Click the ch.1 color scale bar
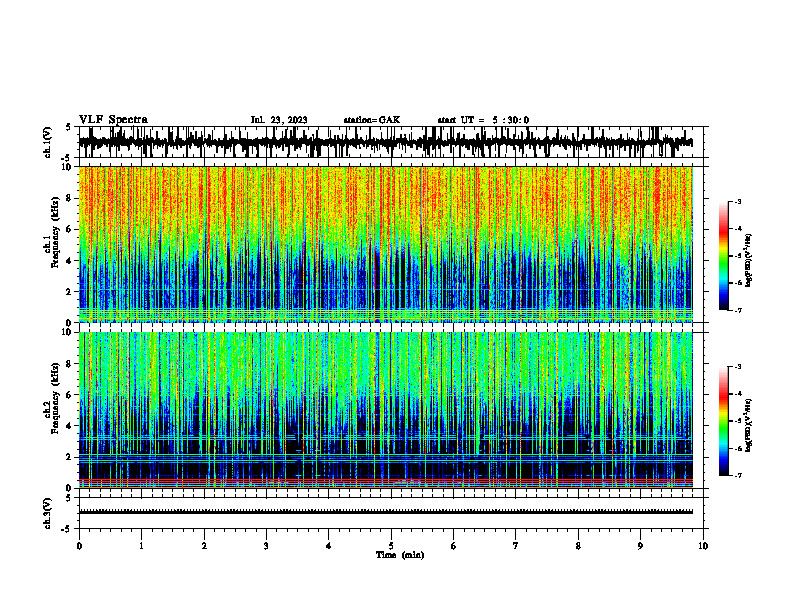792x612 pixels. 724,256
